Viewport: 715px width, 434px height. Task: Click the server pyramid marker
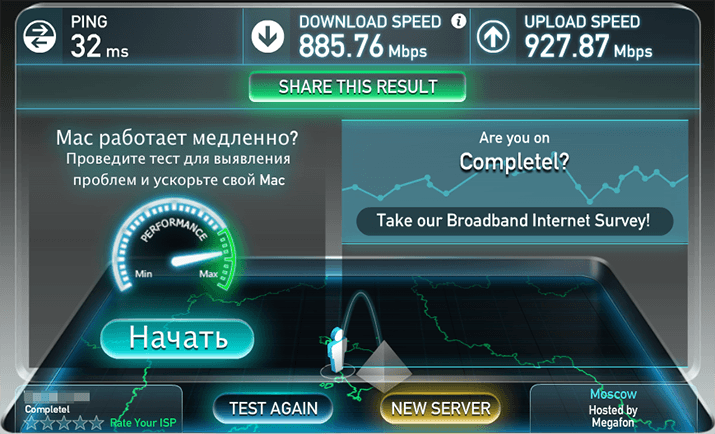[x=384, y=367]
